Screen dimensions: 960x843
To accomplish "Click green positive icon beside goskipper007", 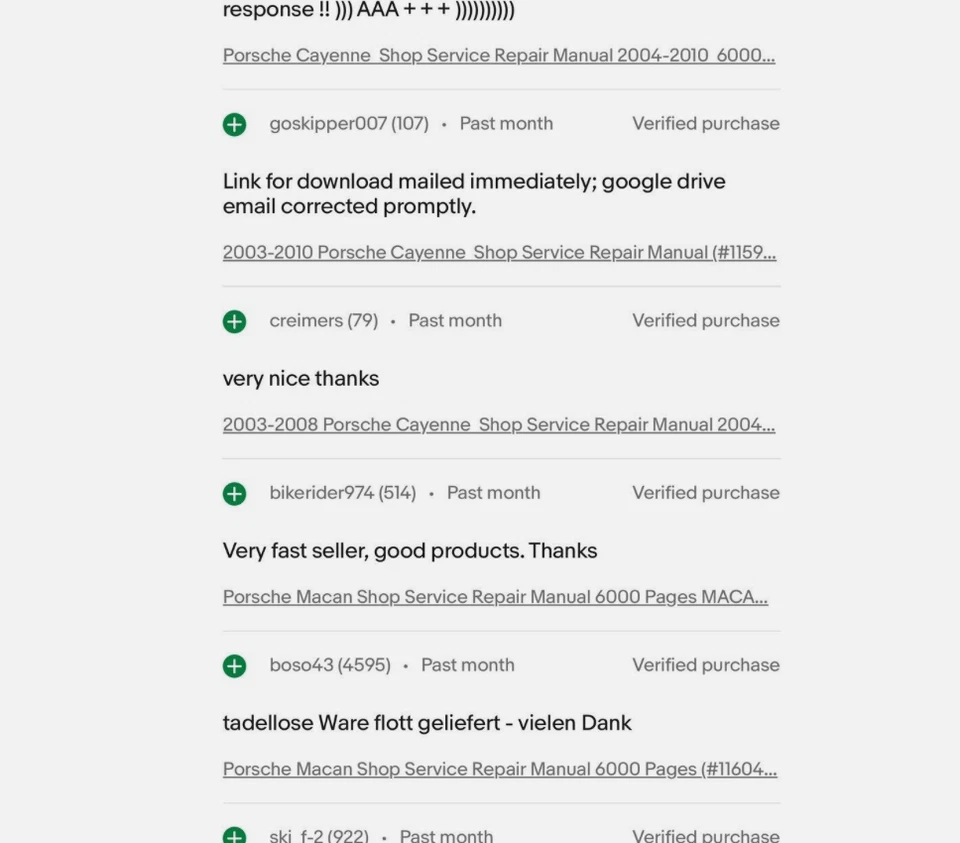I will [x=234, y=124].
